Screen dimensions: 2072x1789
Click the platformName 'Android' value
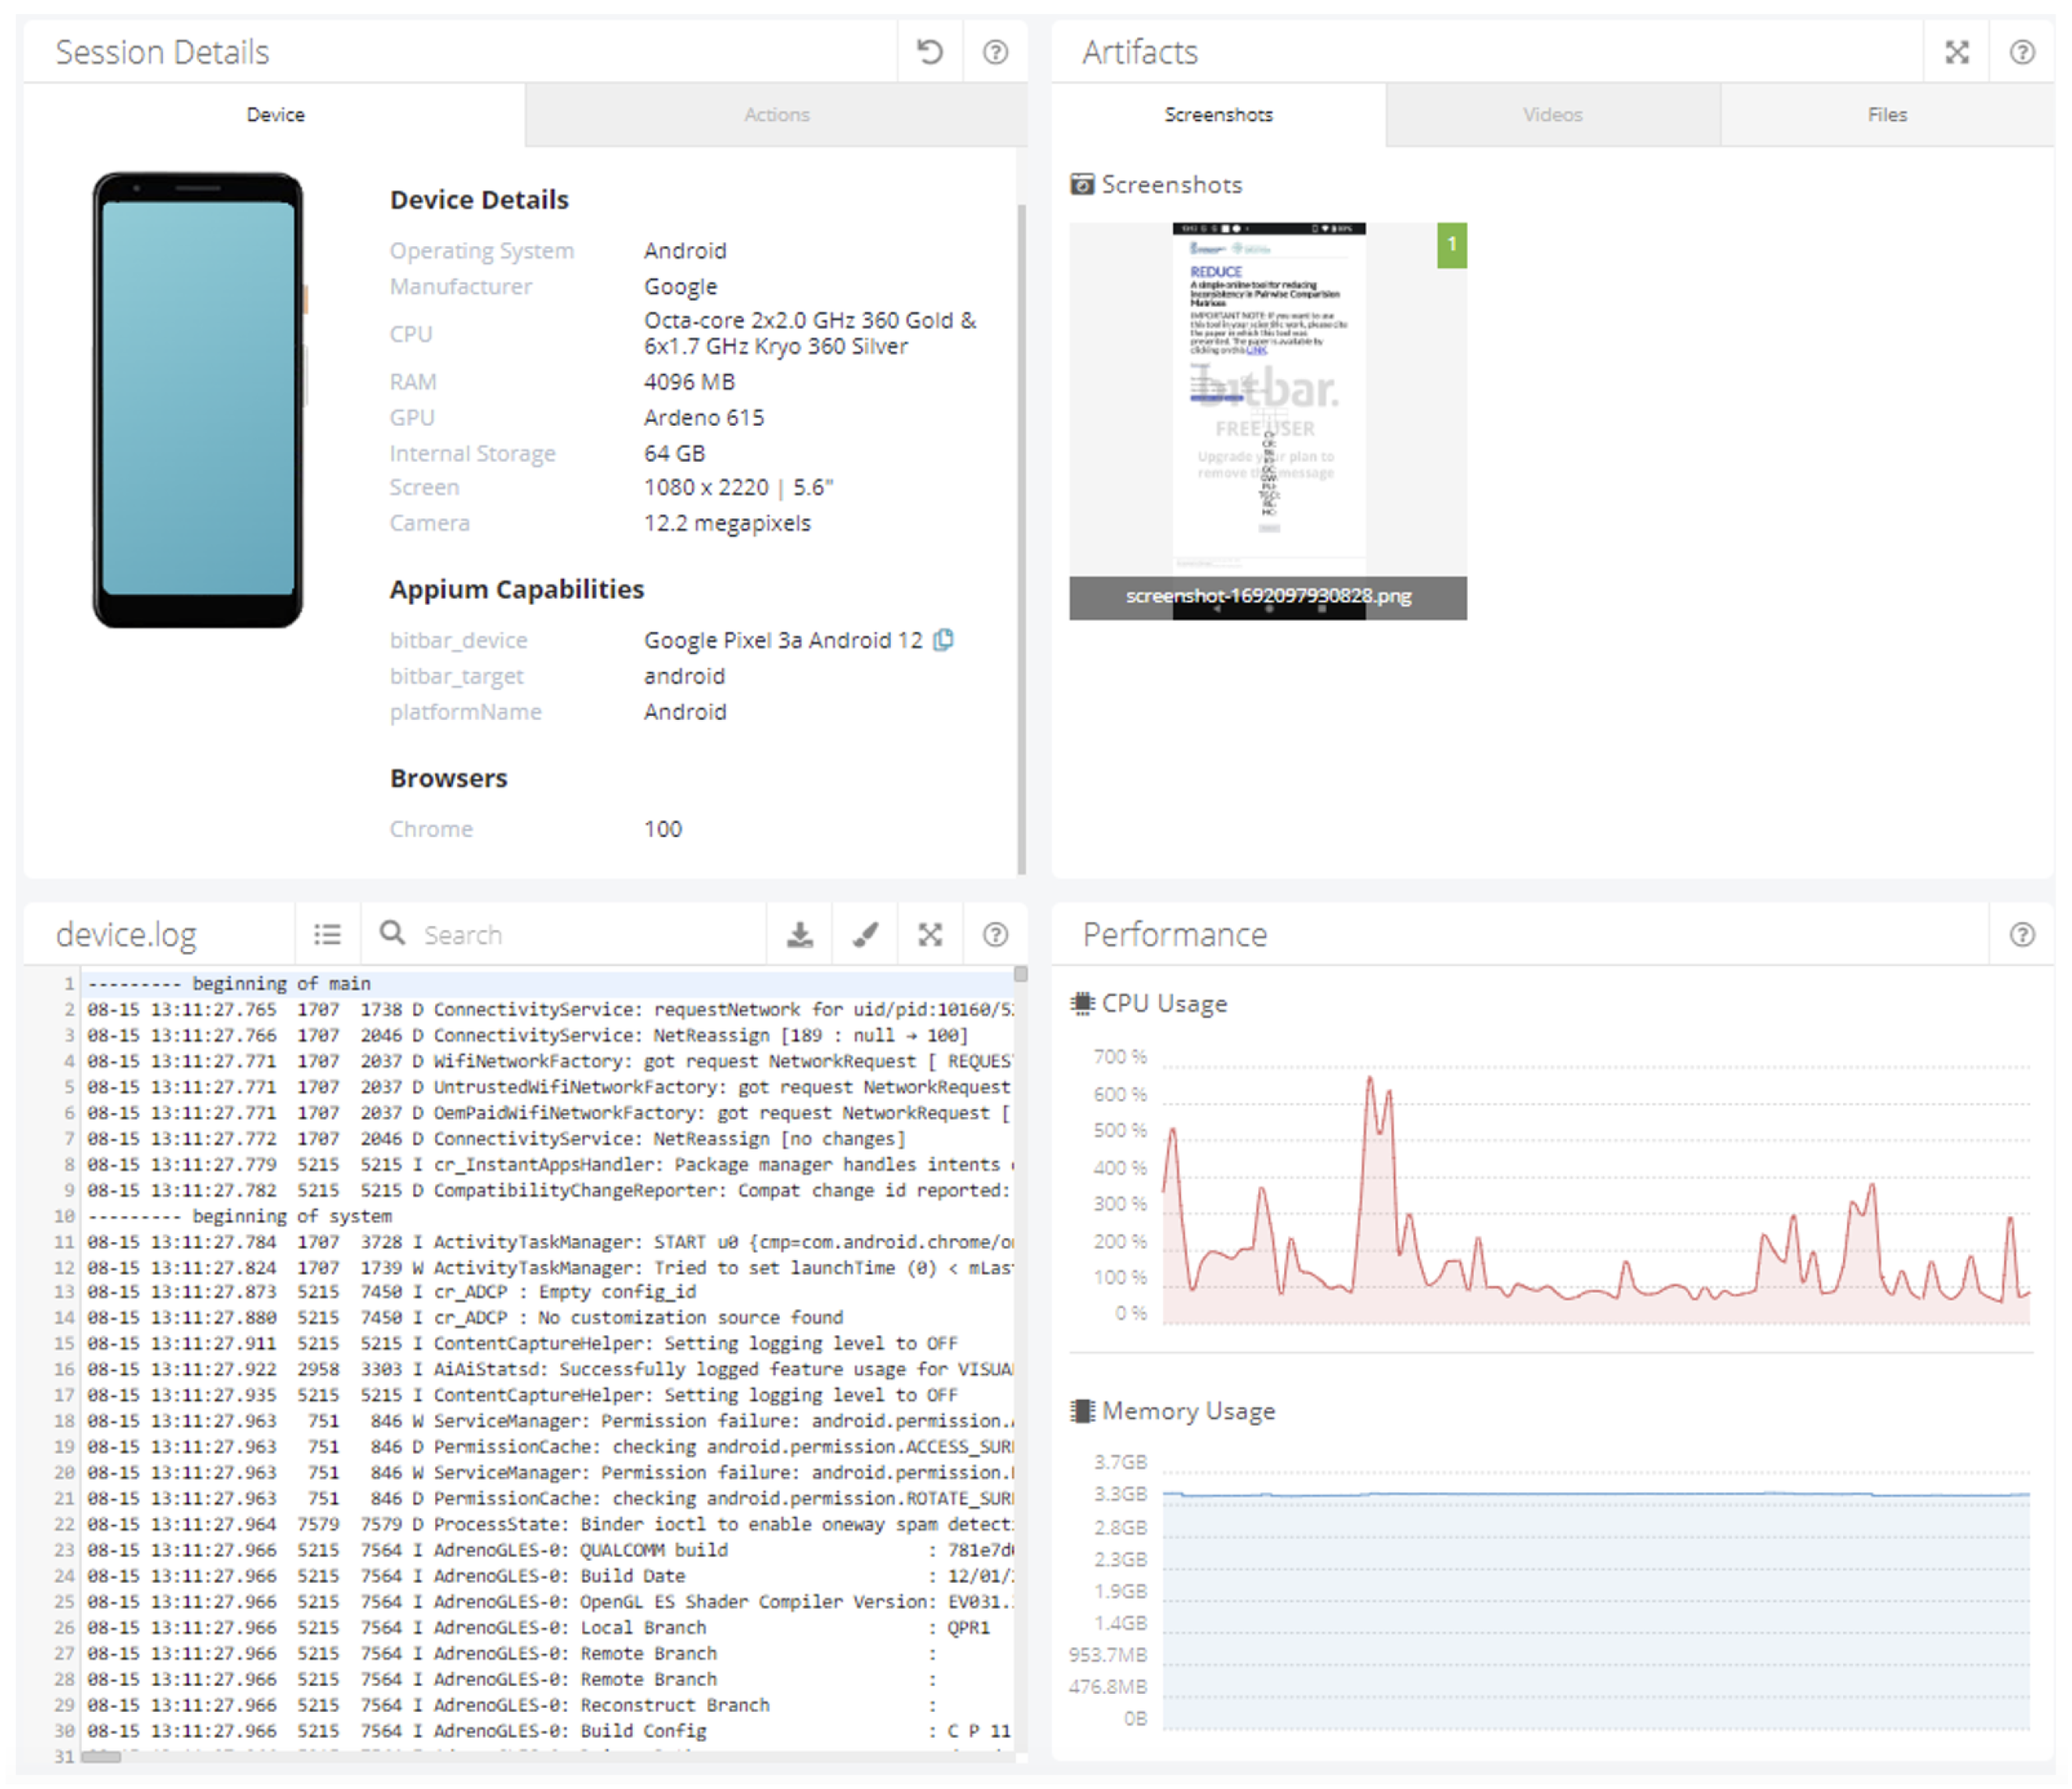pyautogui.click(x=685, y=712)
